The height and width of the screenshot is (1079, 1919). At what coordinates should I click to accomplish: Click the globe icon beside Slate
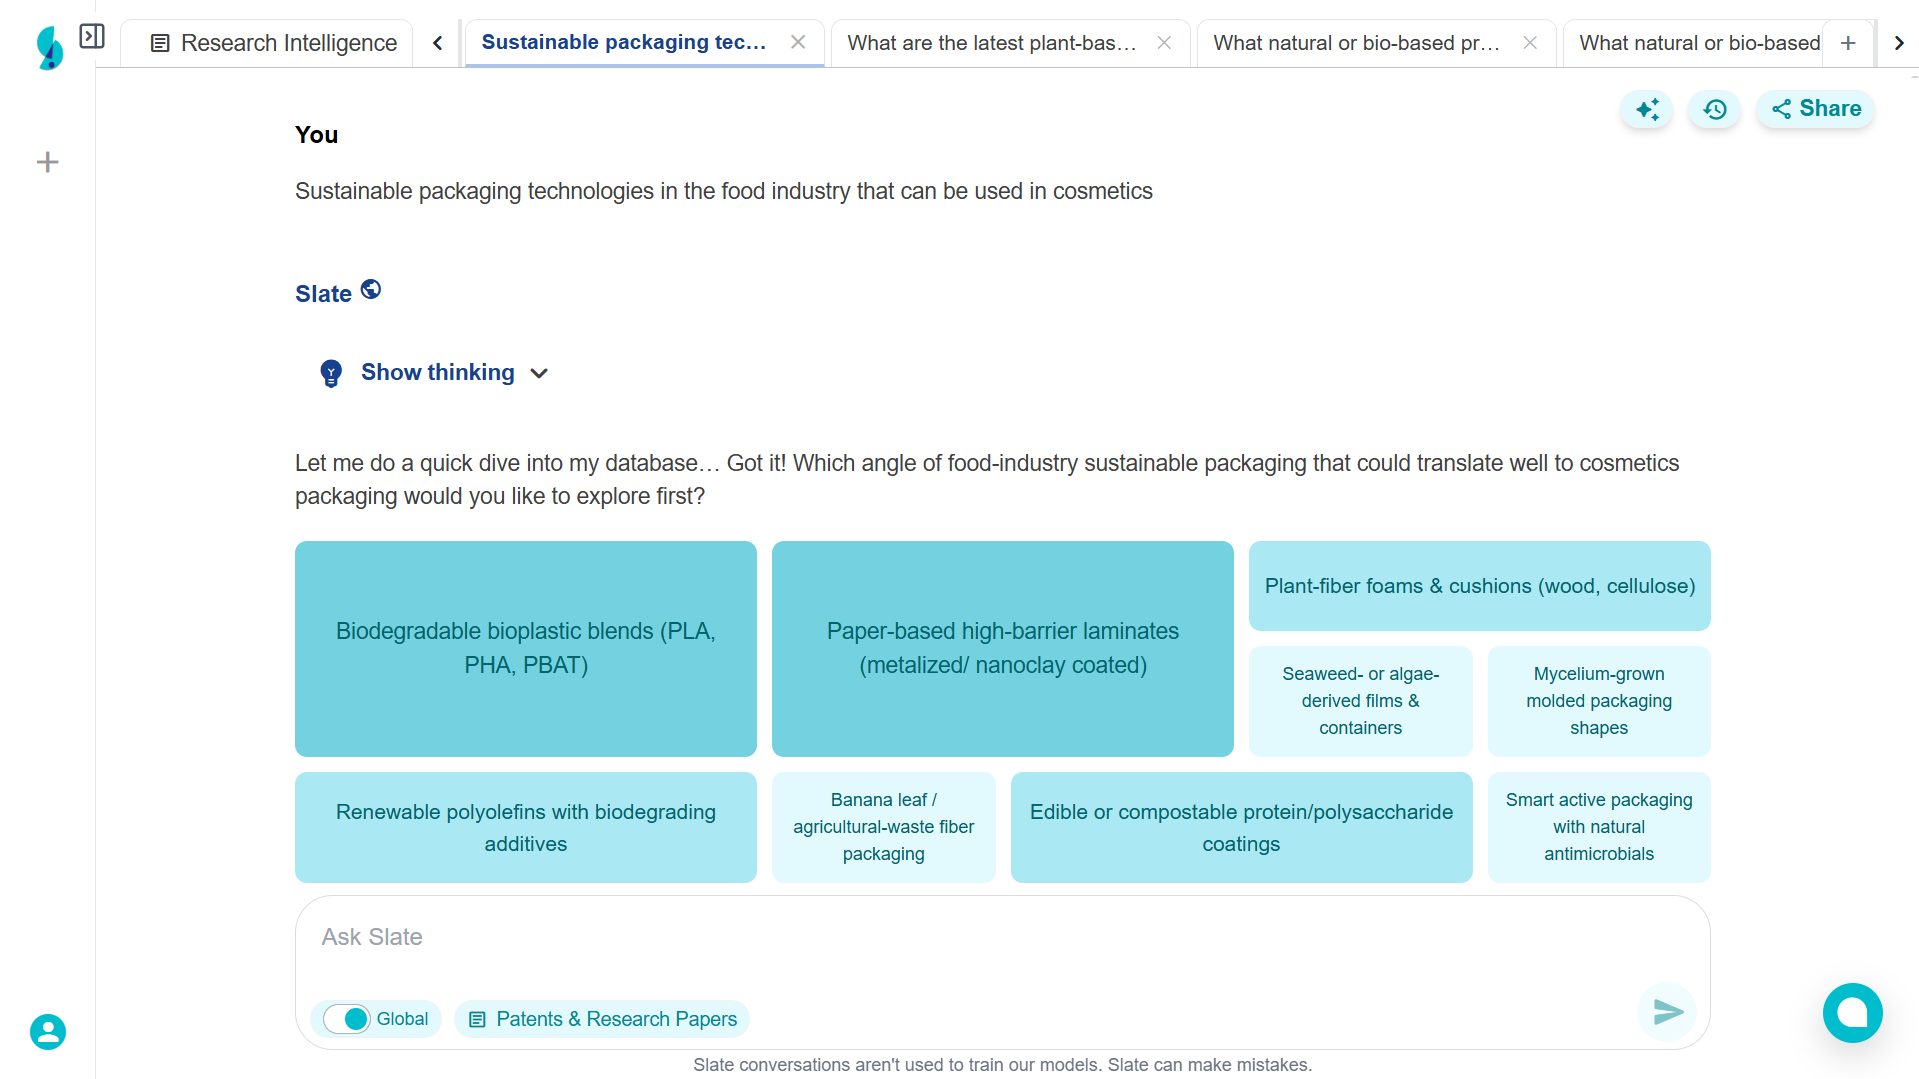click(371, 290)
